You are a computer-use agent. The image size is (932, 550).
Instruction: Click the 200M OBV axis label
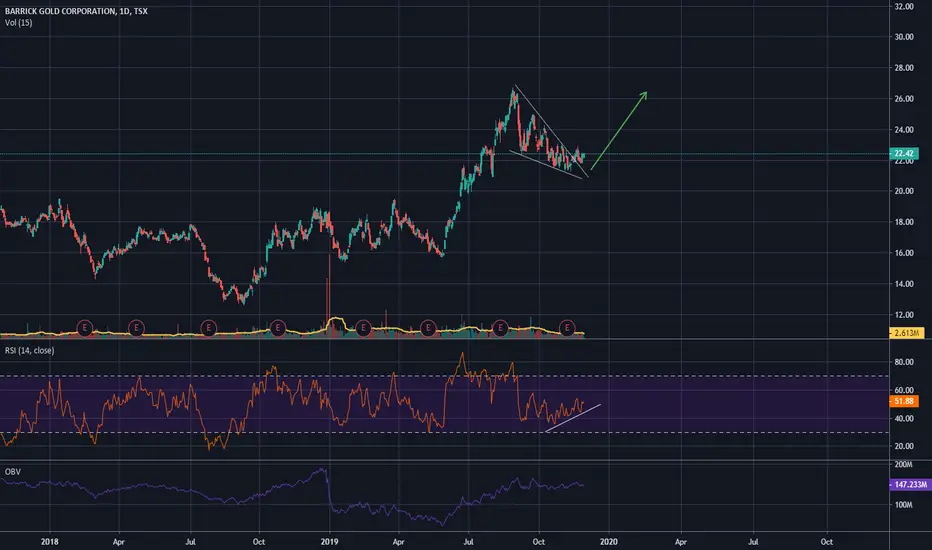pos(903,464)
